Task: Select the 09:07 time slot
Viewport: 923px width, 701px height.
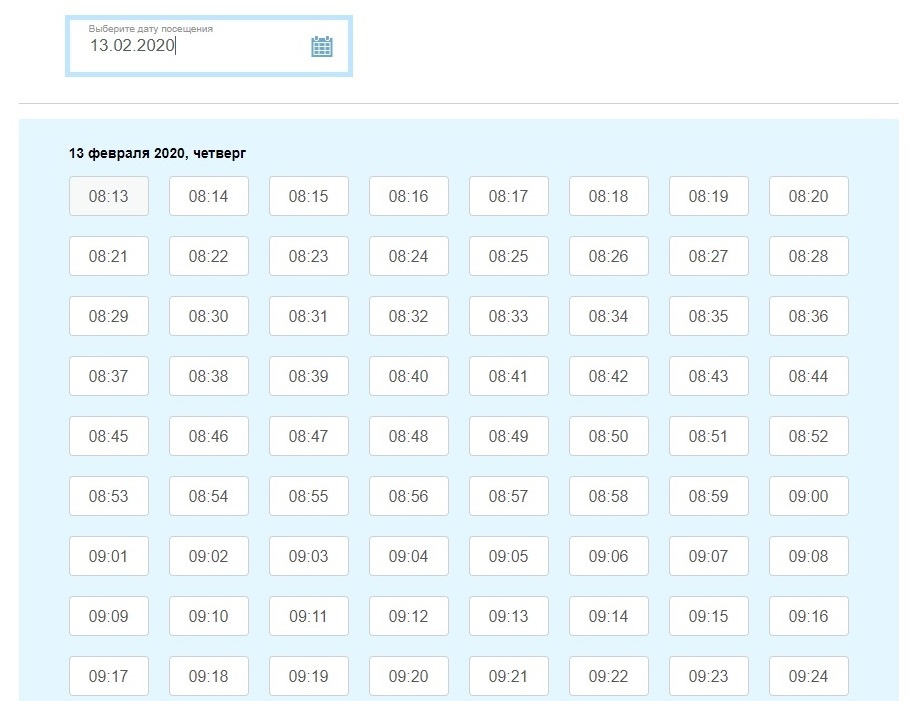Action: 709,556
